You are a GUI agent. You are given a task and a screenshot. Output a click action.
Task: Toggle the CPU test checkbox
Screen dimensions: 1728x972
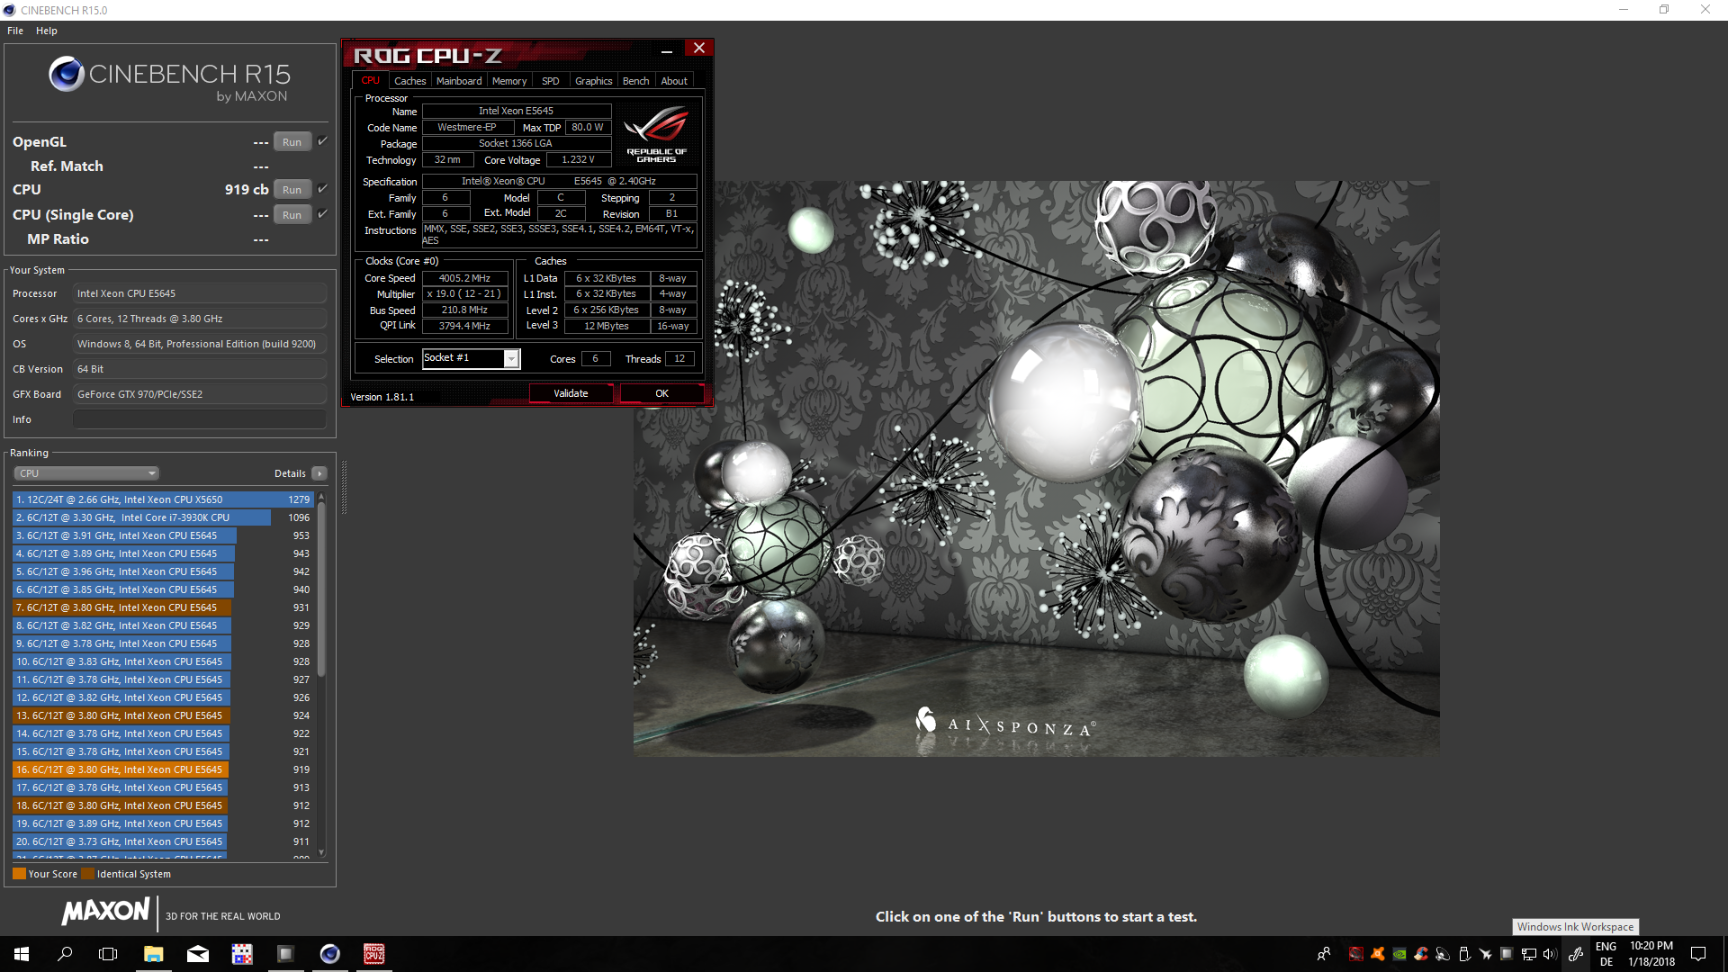pos(322,189)
